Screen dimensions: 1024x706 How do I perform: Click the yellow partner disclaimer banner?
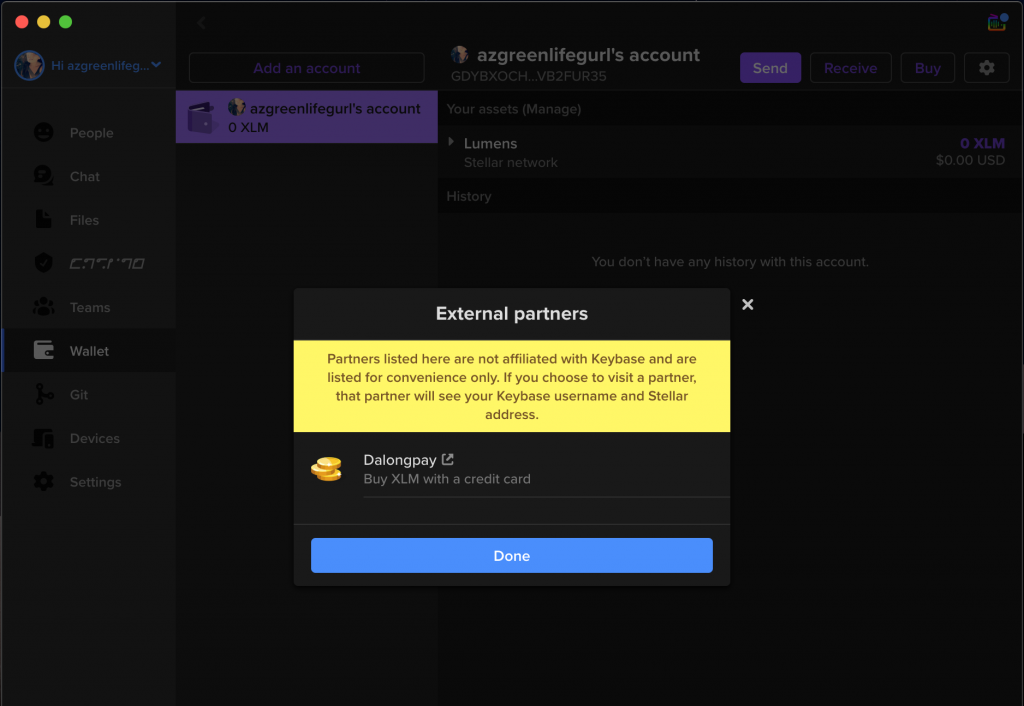tap(511, 386)
